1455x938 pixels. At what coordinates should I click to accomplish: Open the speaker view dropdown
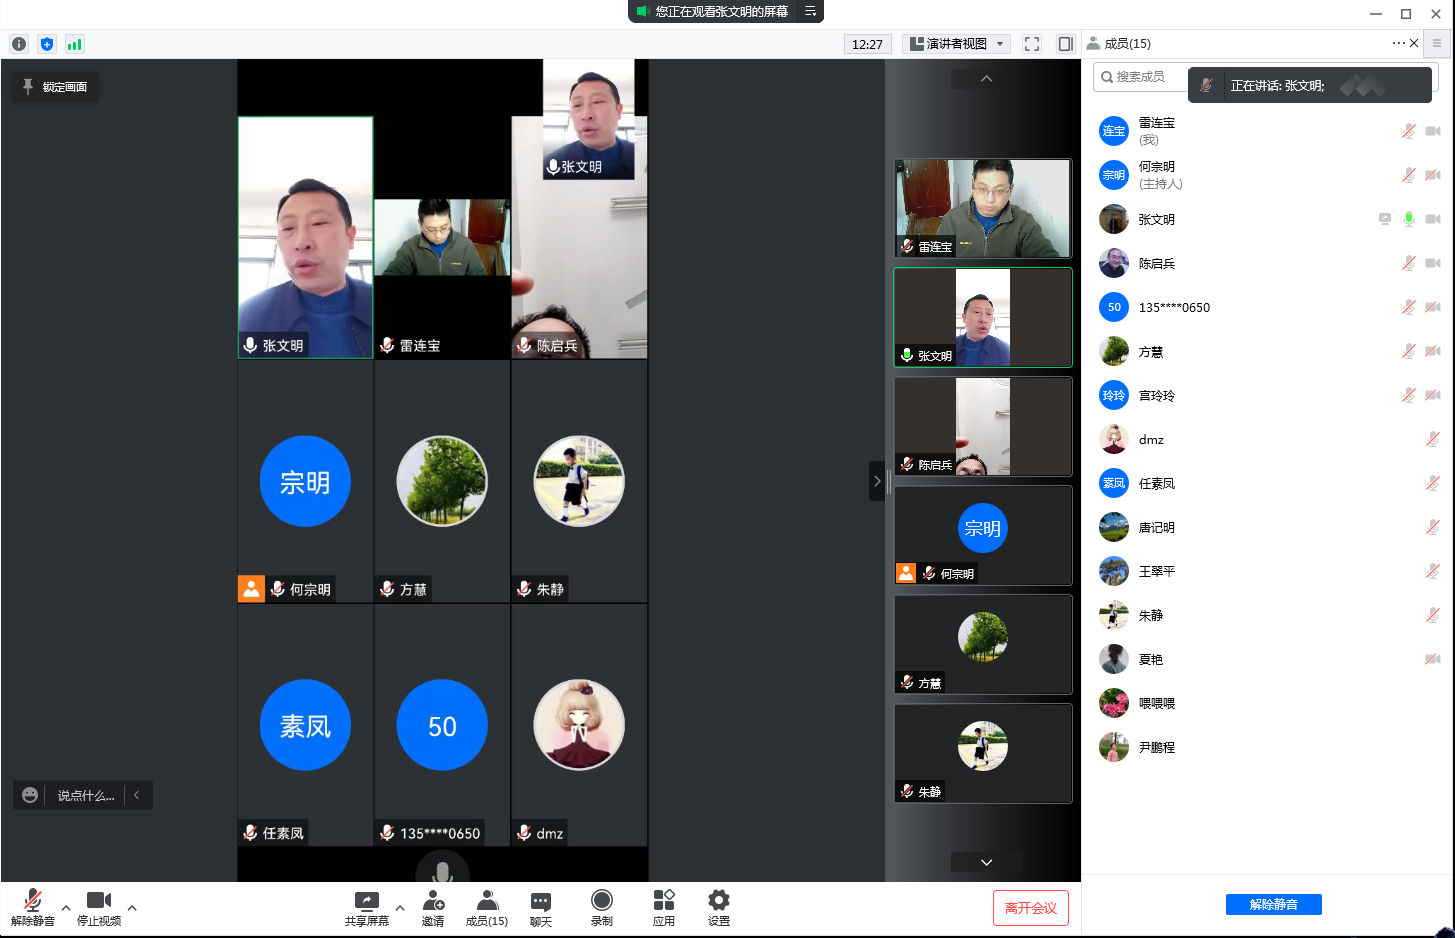[x=957, y=44]
